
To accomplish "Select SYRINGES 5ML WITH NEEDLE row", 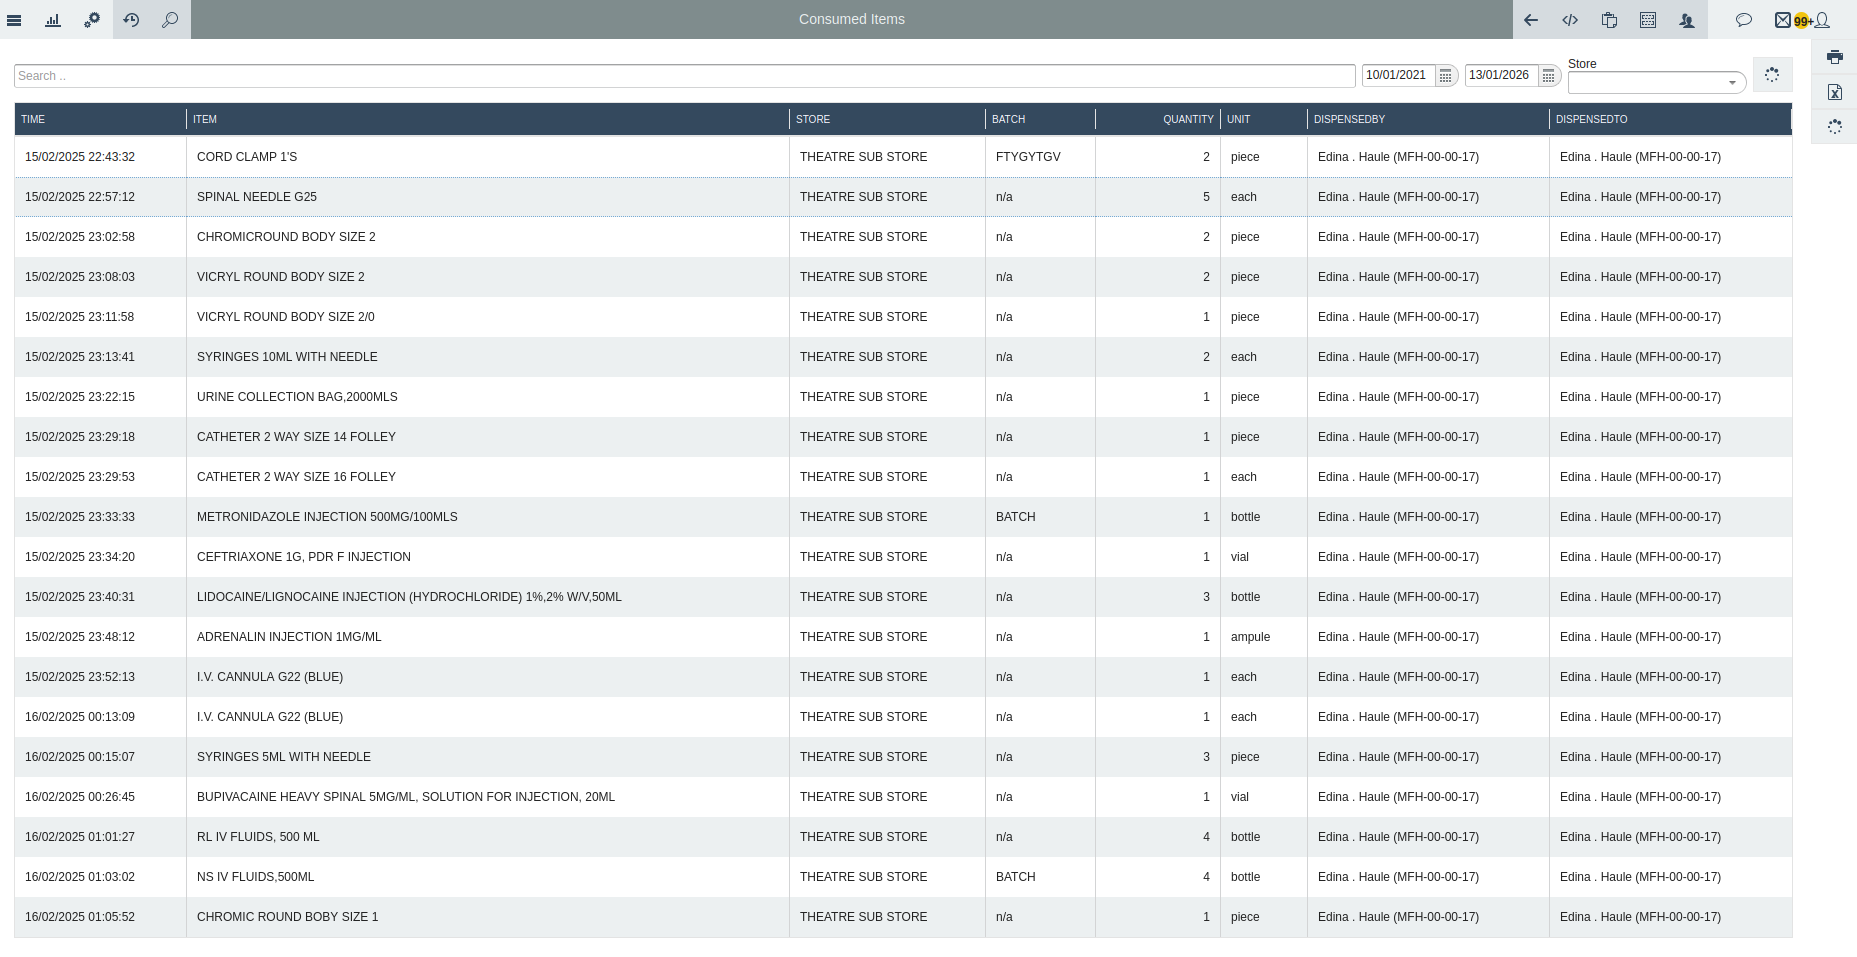I will coord(903,757).
